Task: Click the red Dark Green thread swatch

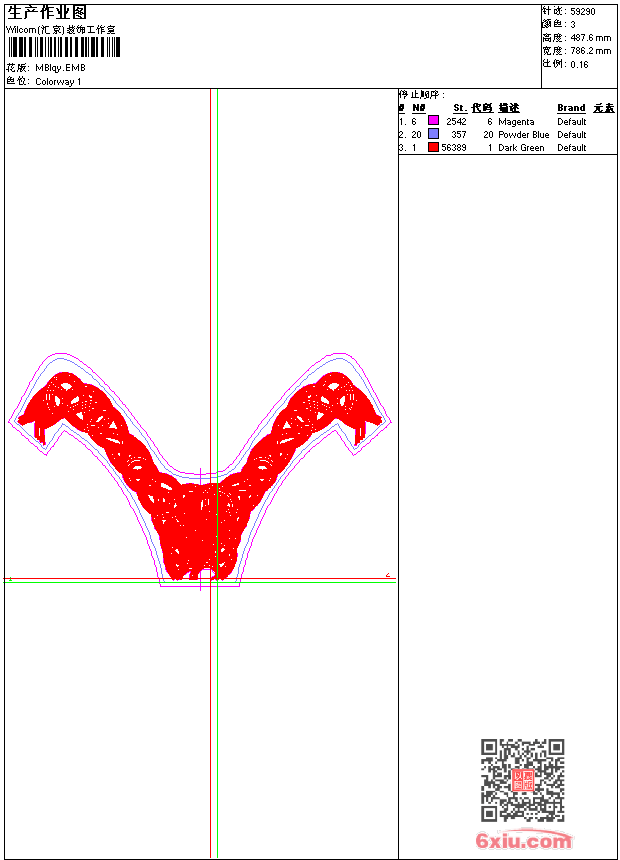Action: [433, 147]
